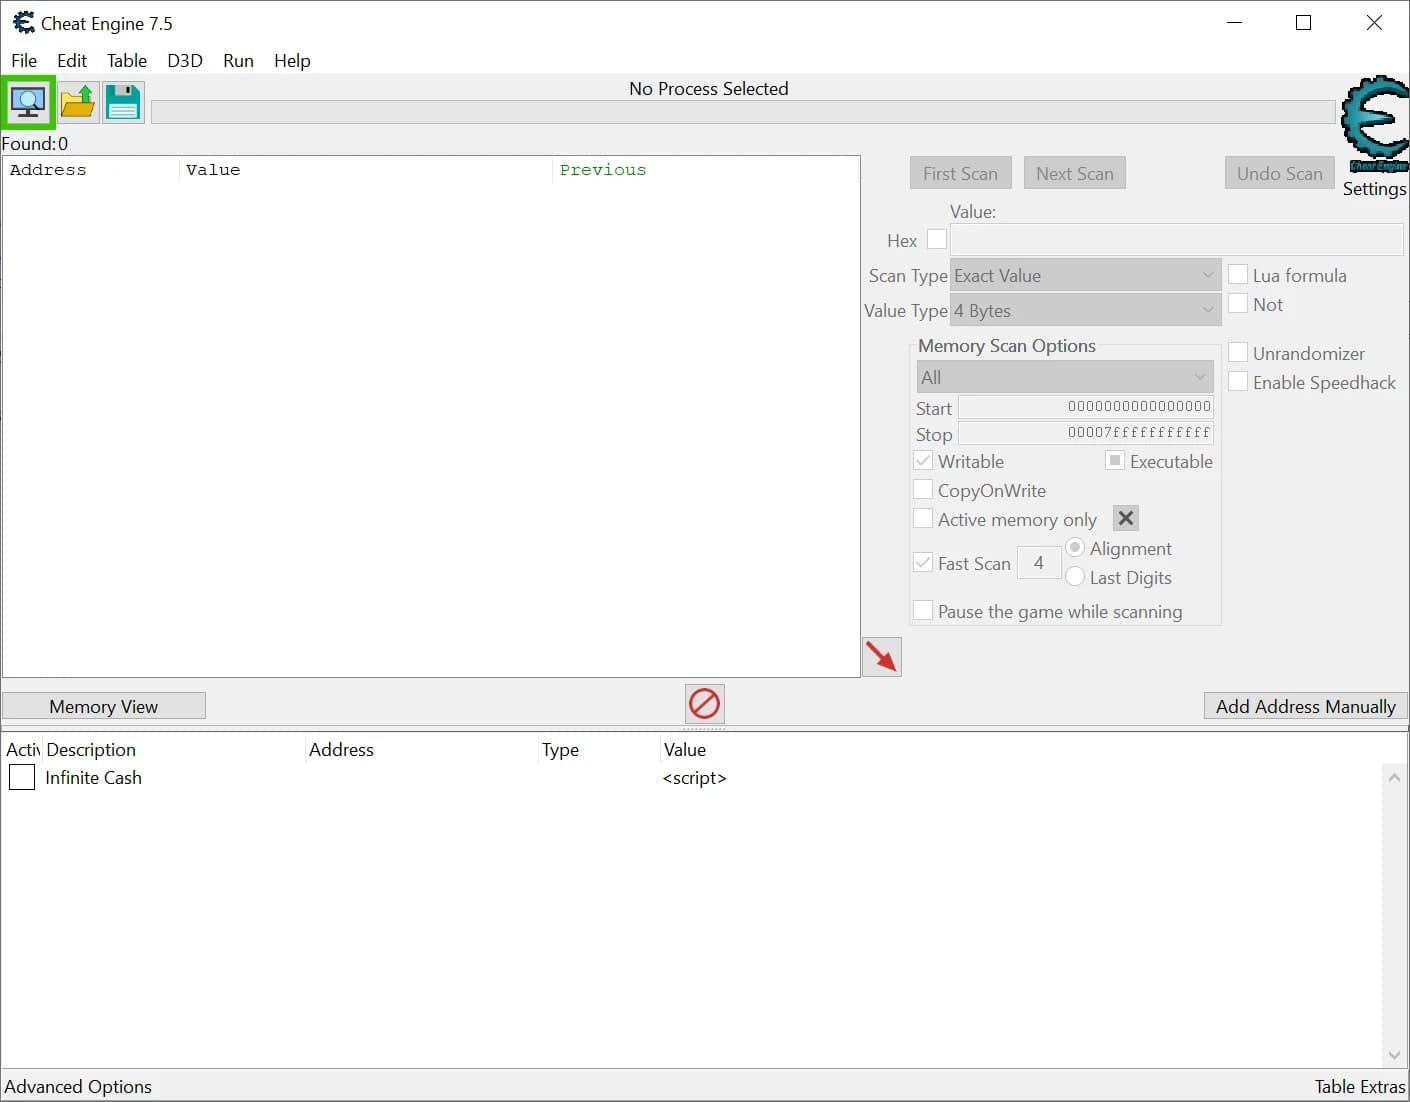Click the red clear address list icon
1410x1102 pixels.
(x=705, y=704)
